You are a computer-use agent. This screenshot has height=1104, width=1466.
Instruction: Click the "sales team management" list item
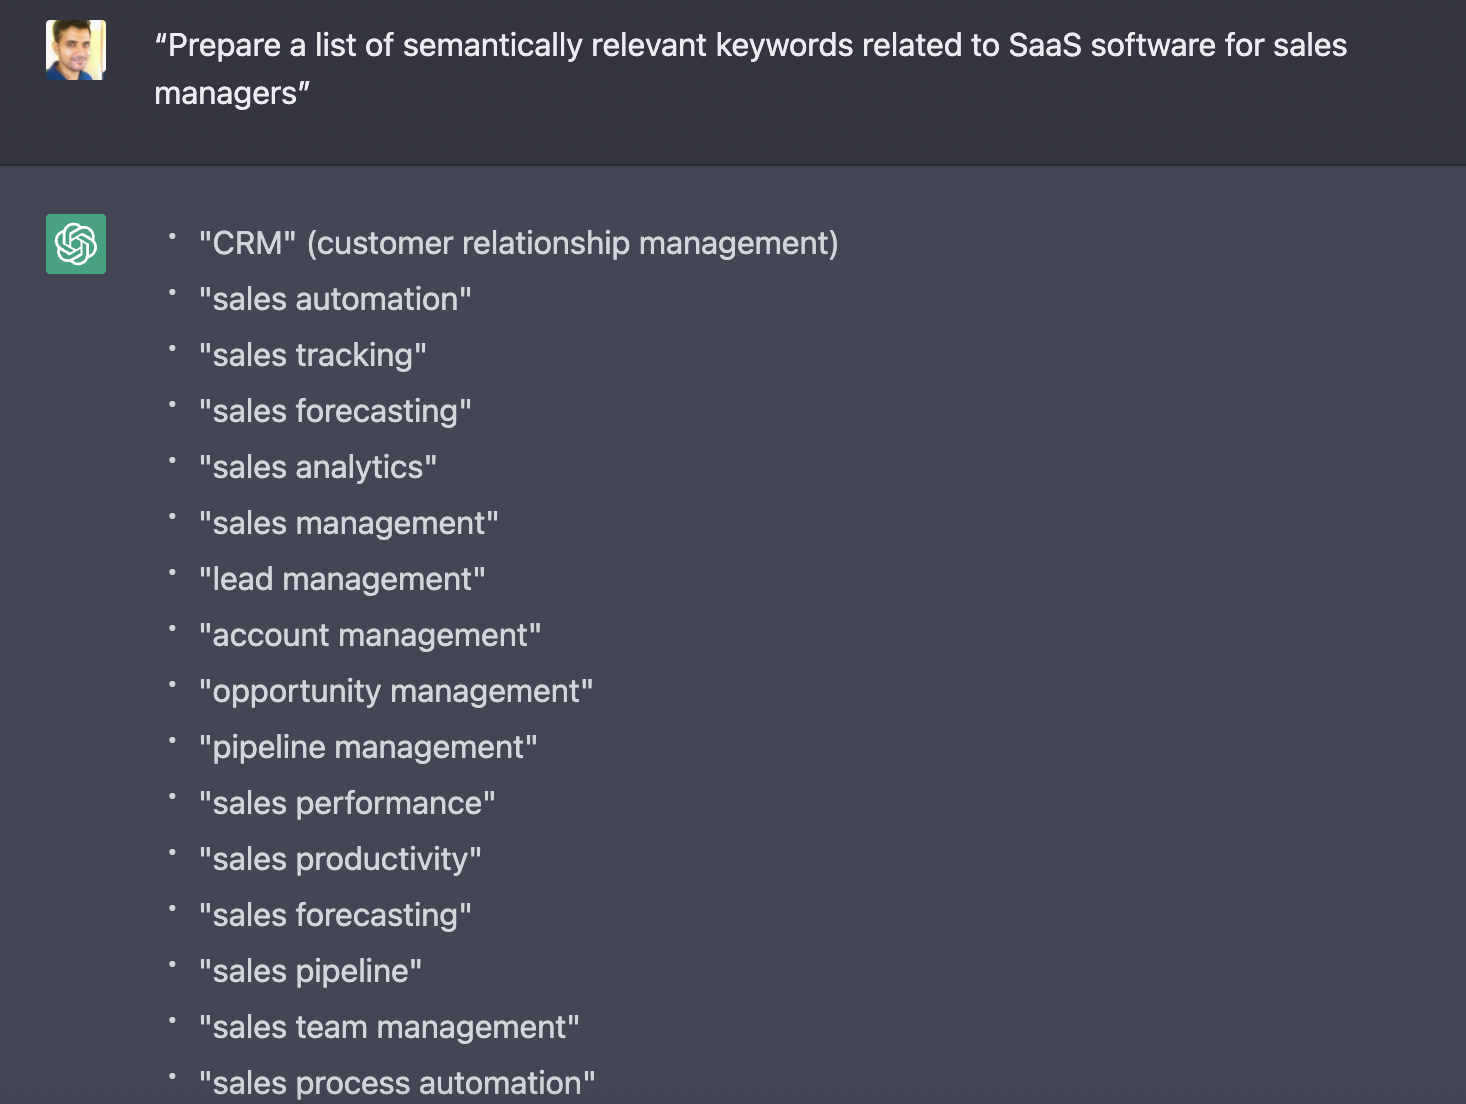pos(389,1027)
